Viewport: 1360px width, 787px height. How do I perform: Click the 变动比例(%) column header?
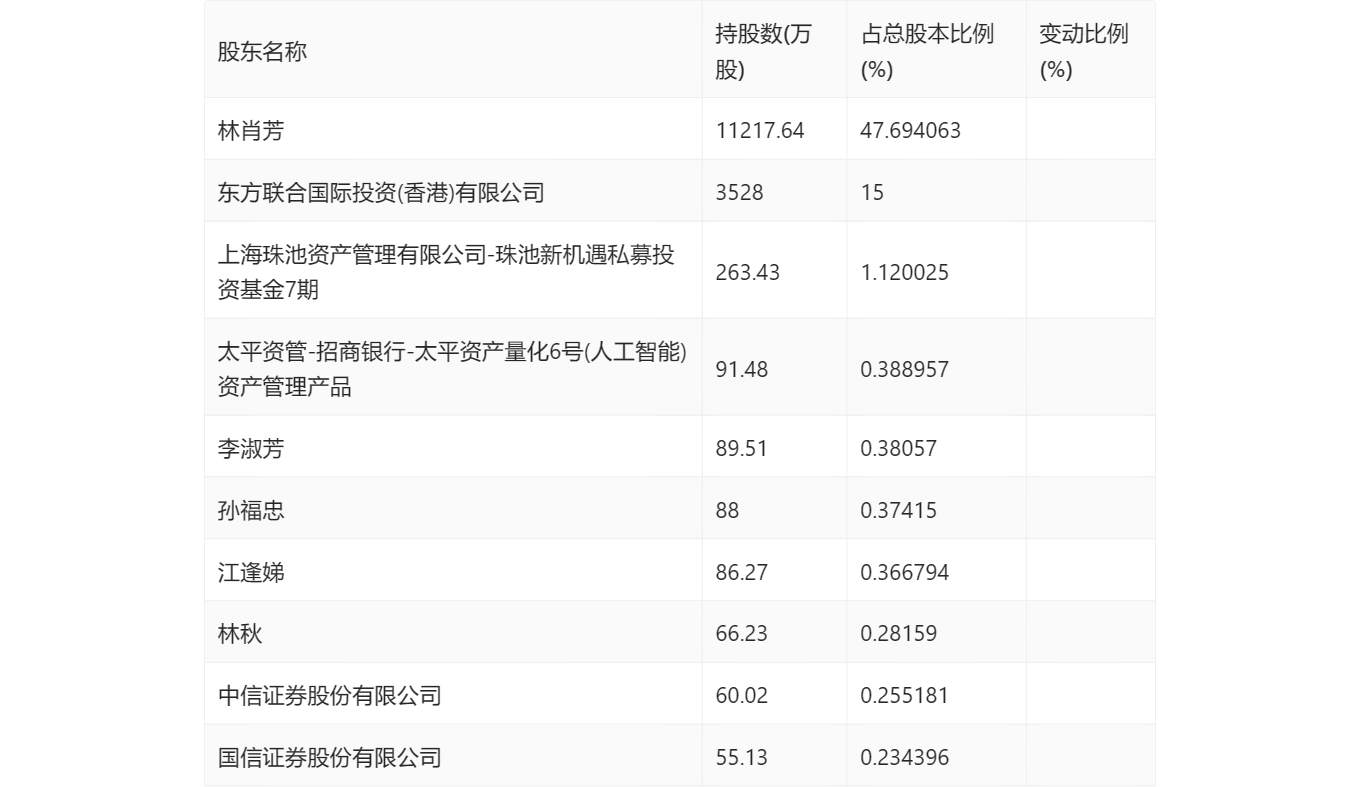point(1083,52)
